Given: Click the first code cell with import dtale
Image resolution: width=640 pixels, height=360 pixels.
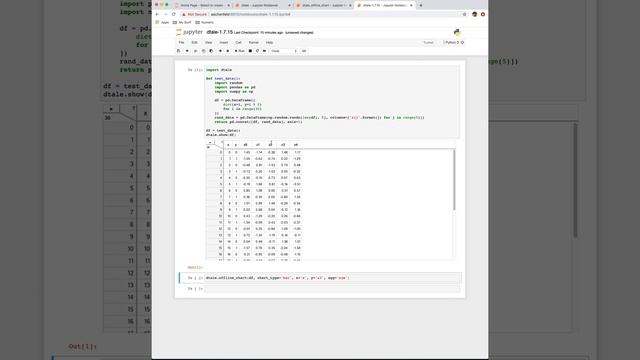Looking at the screenshot, I should coord(332,102).
